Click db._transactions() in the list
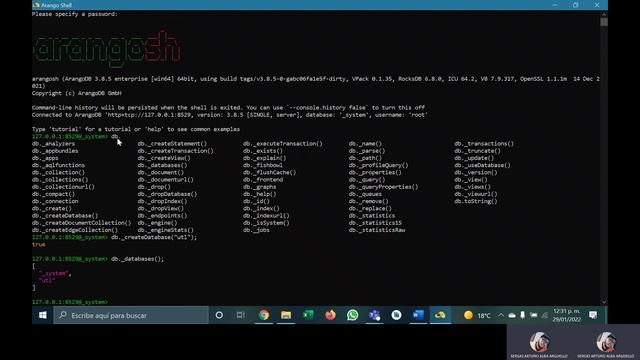Viewport: 640px width, 360px height. 484,144
